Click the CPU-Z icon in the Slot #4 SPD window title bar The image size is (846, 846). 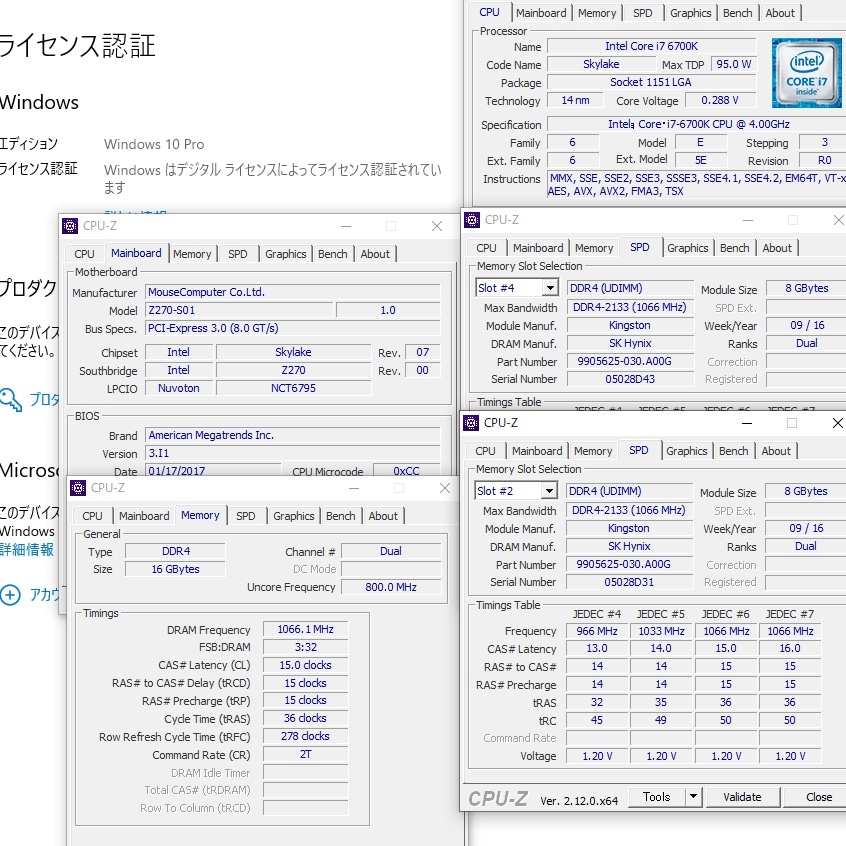pos(472,220)
